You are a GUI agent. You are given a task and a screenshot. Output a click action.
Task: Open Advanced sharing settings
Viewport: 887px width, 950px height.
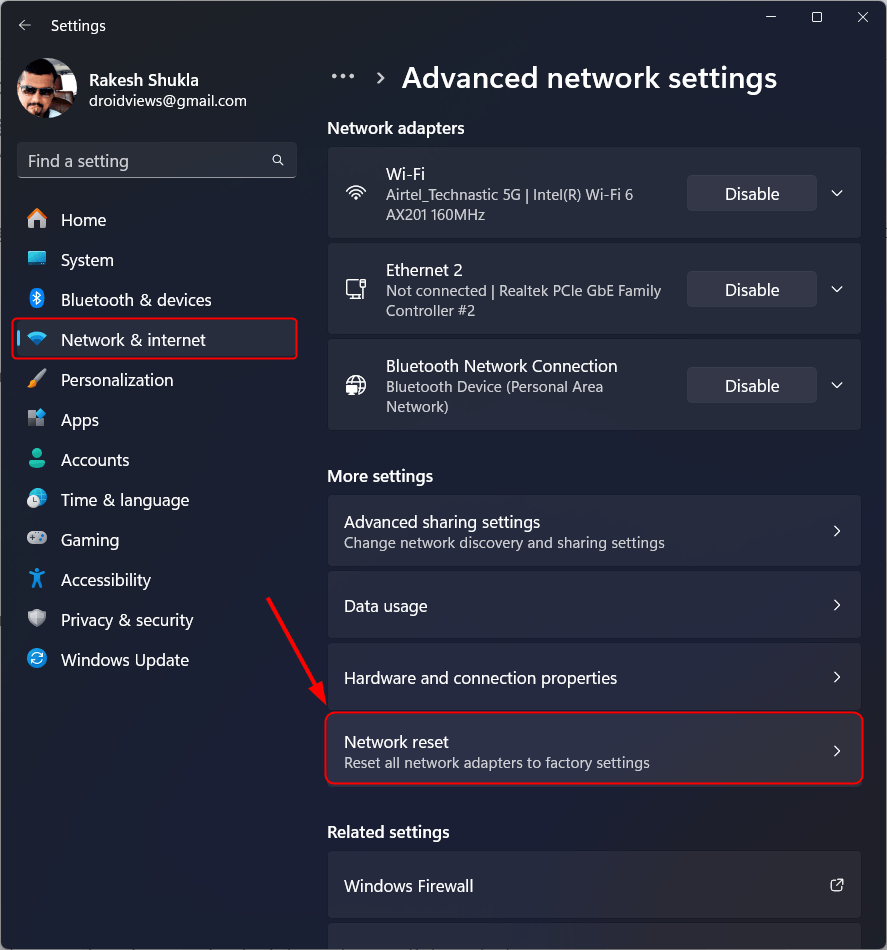tap(594, 531)
